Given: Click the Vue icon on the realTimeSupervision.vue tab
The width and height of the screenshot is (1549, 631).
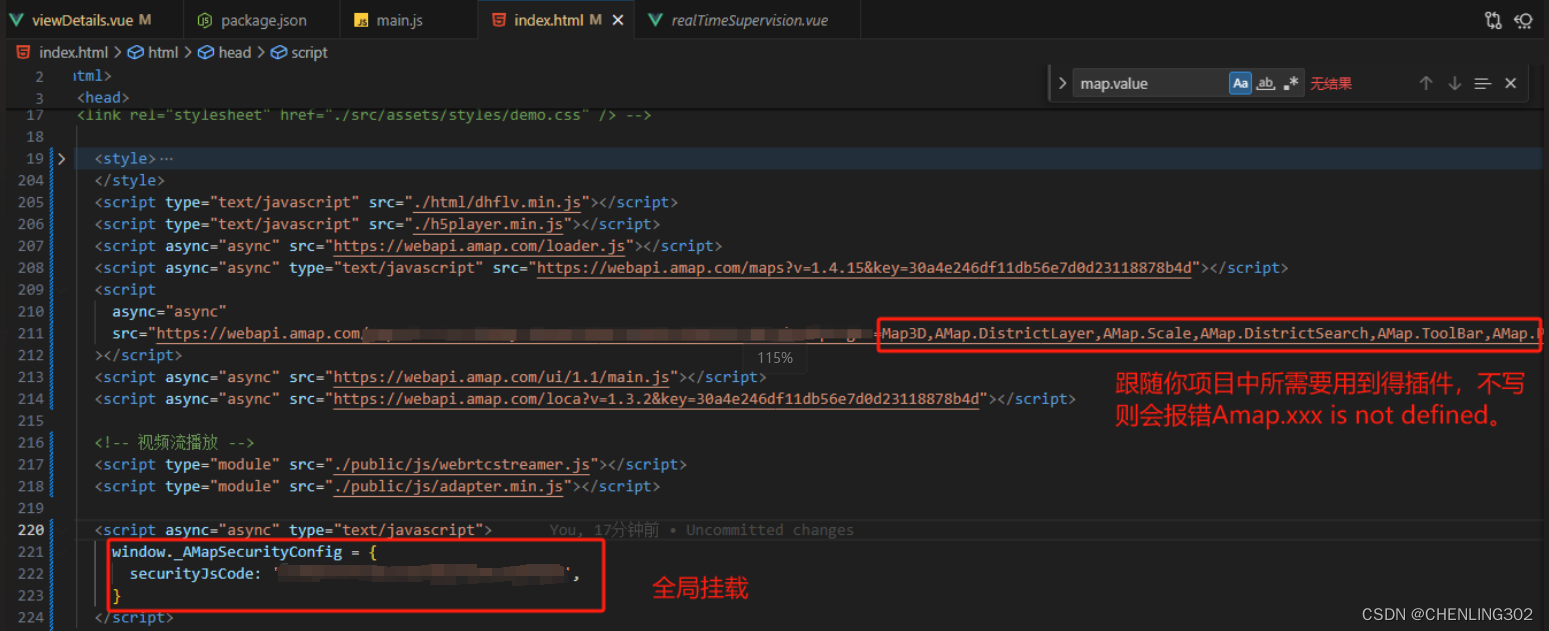Looking at the screenshot, I should coord(655,20).
